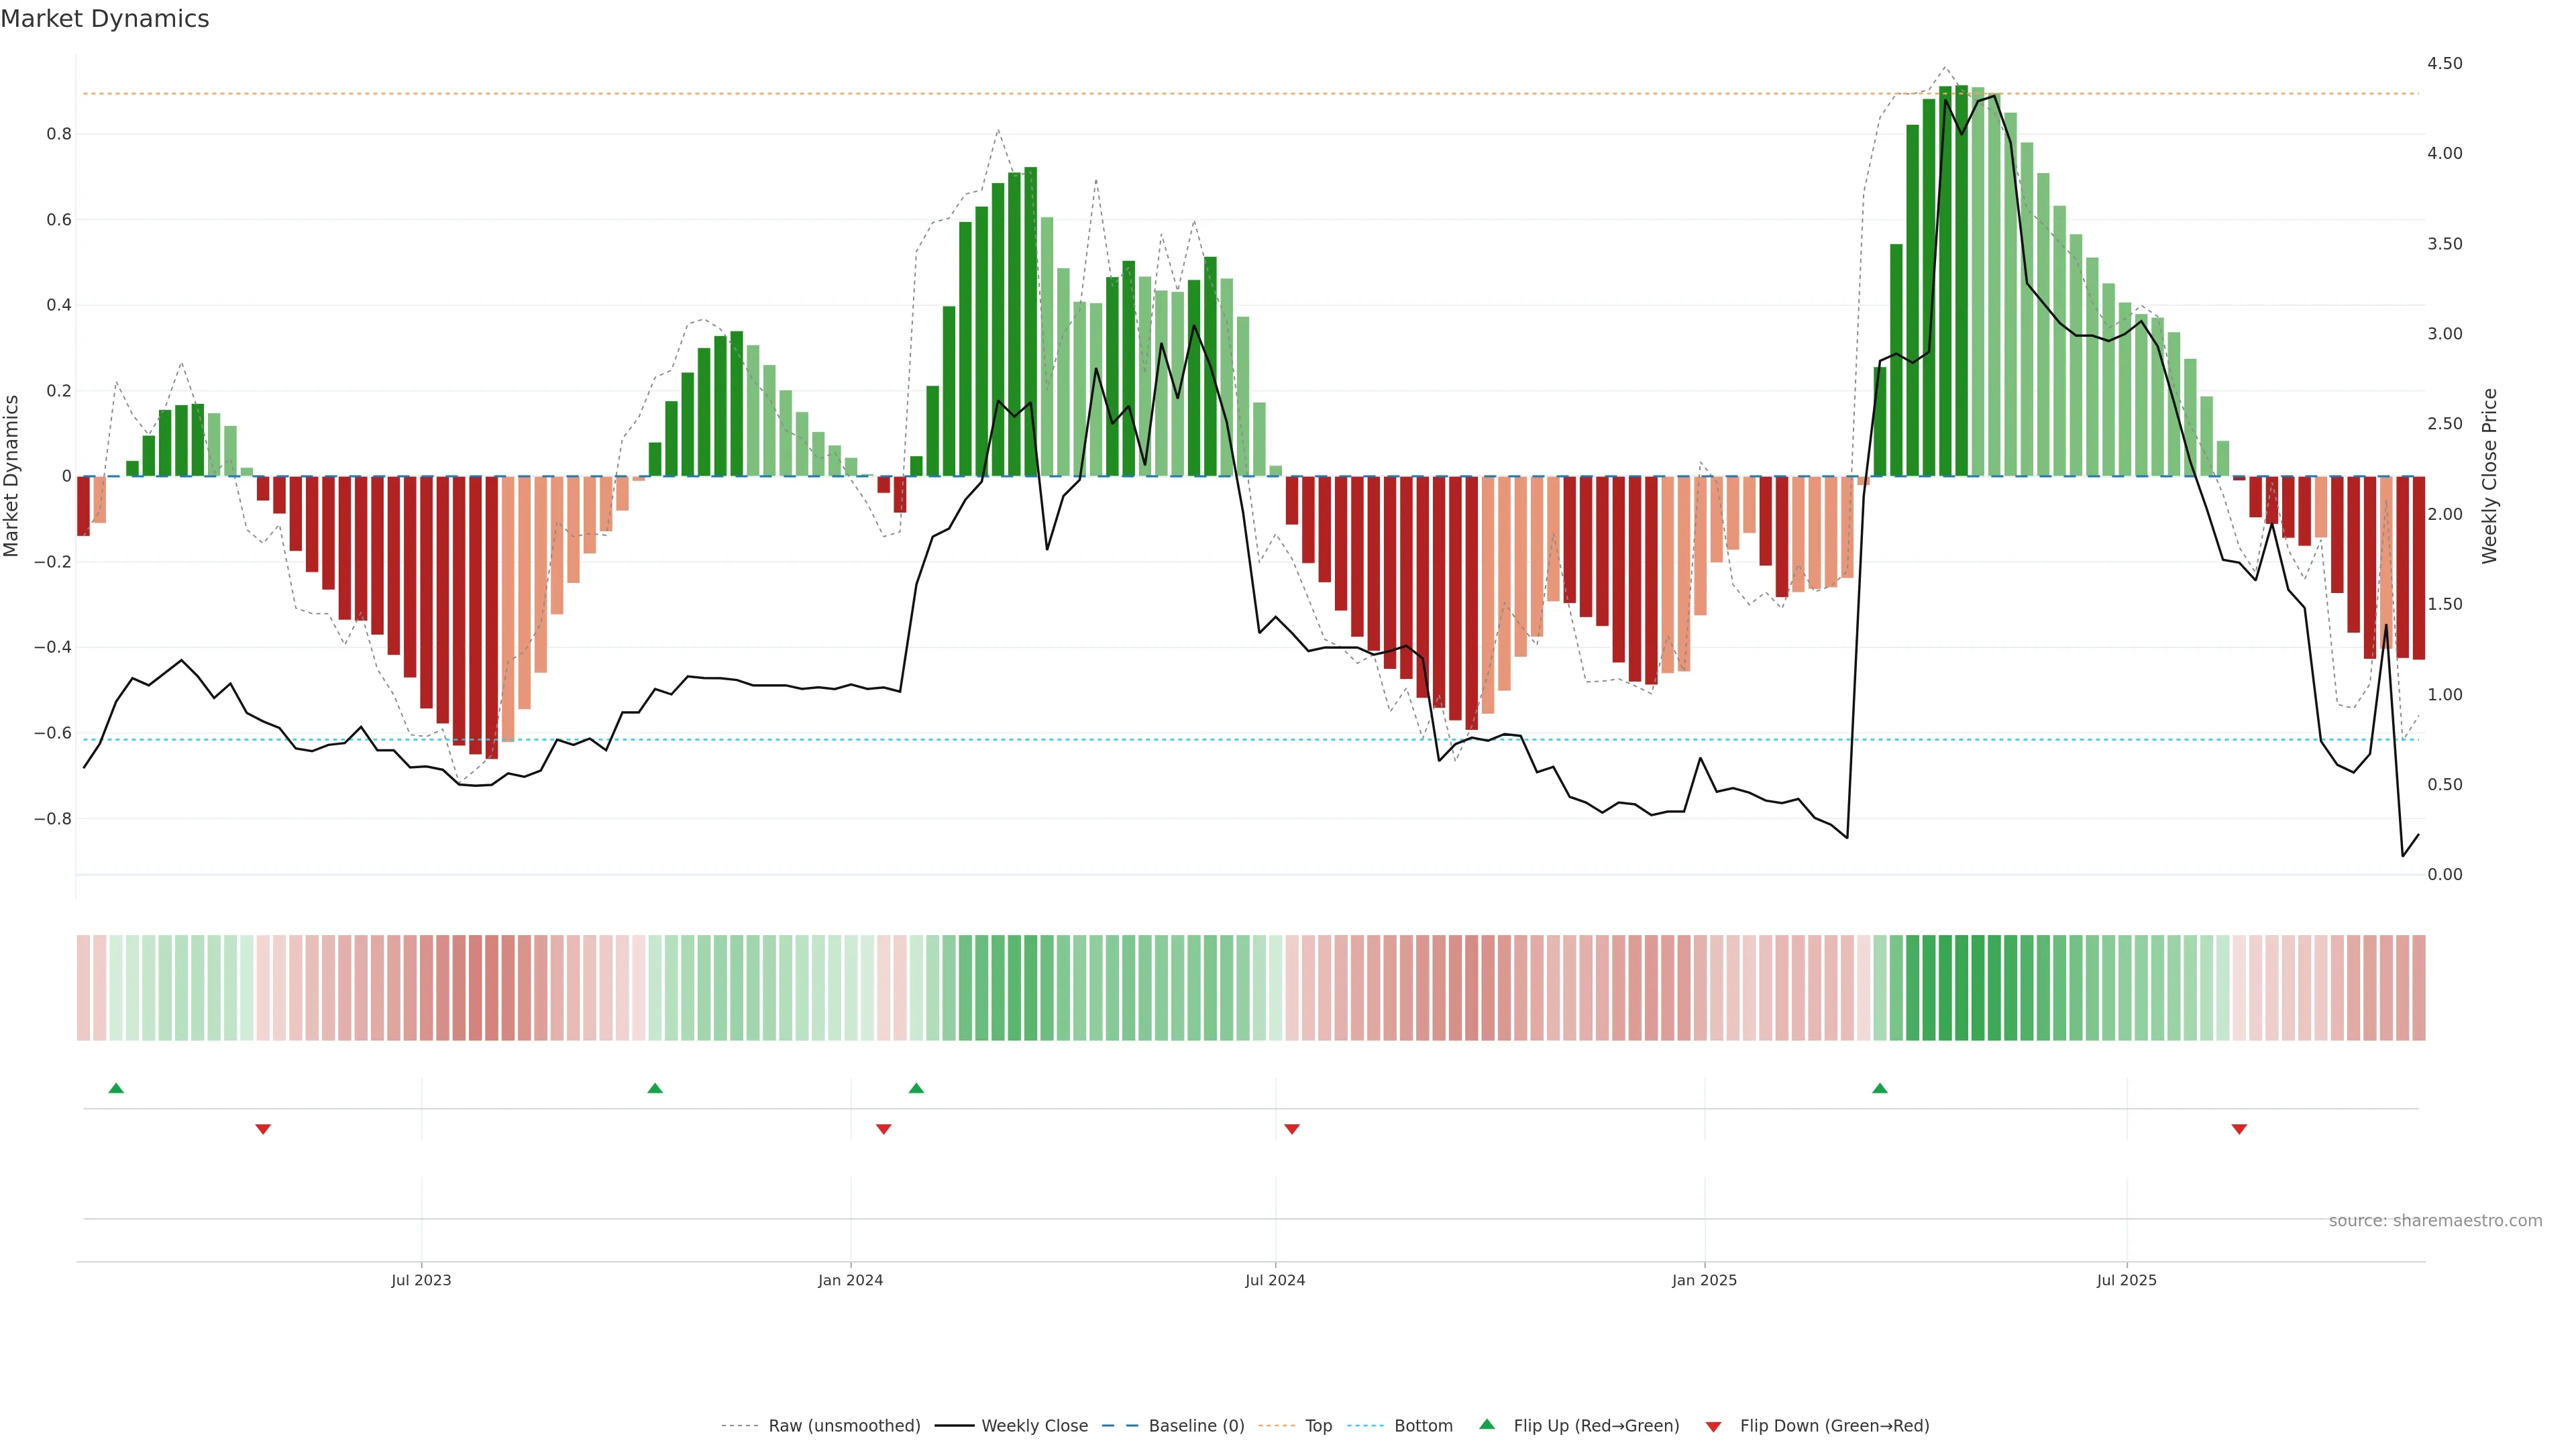Click the green flip-up marker in late 2023

pos(655,1088)
